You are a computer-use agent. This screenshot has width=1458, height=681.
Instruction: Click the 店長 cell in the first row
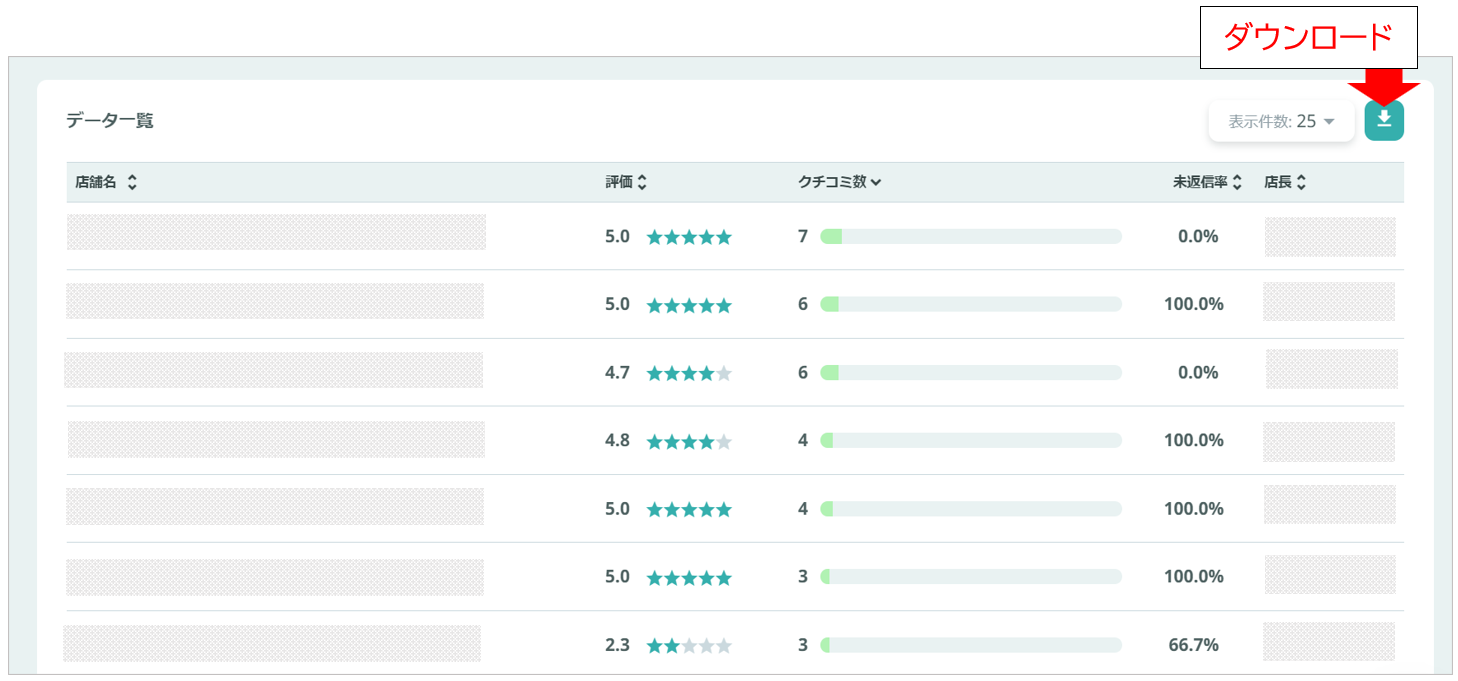pos(1329,237)
